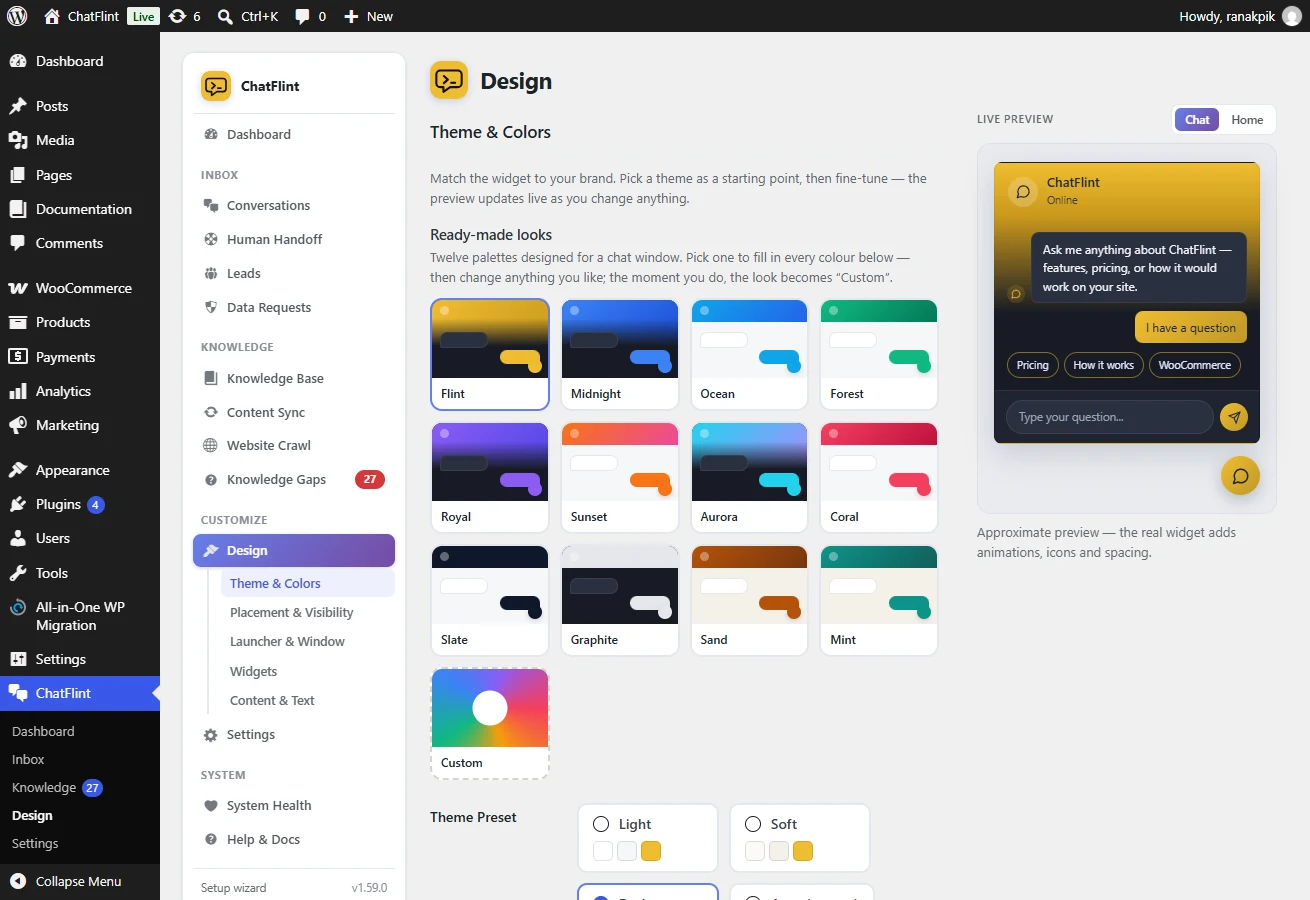
Task: Open the Setup wizard link
Action: (233, 887)
